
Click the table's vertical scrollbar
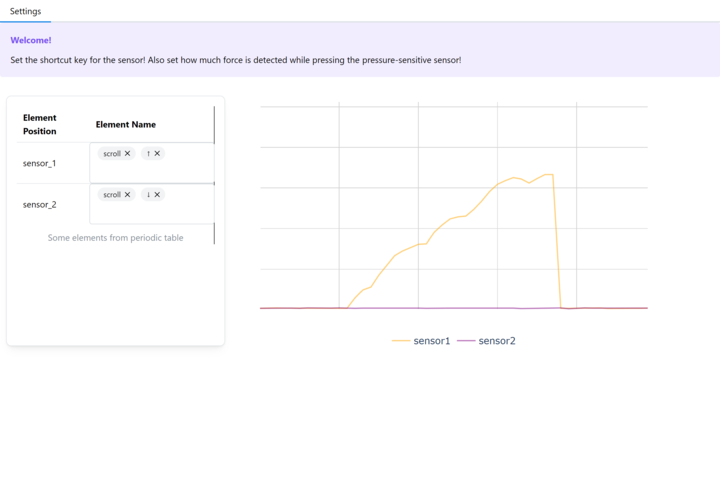[214, 175]
